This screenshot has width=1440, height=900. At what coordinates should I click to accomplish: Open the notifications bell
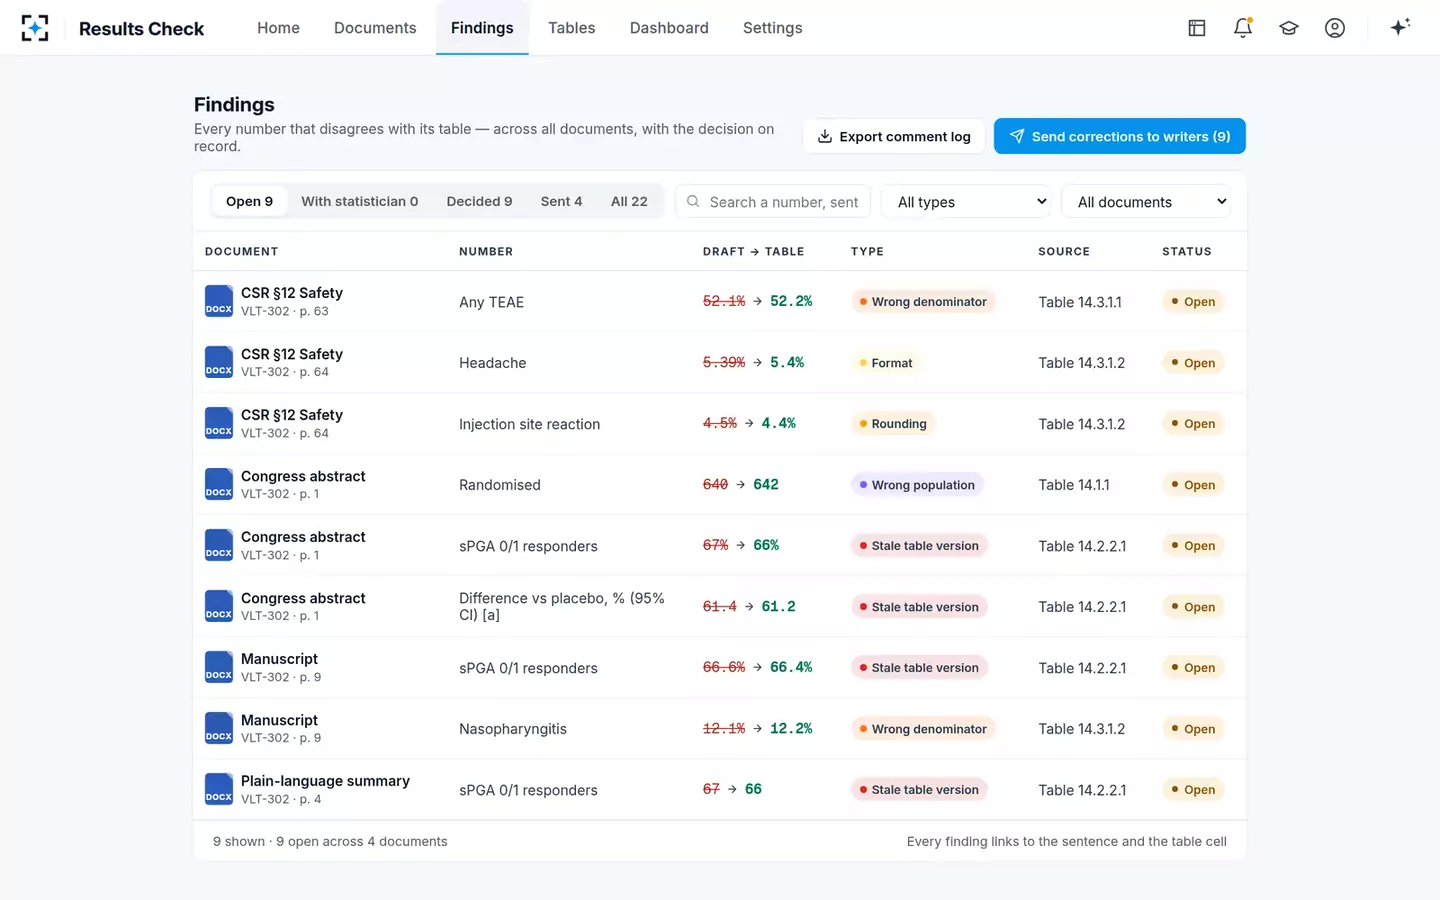[x=1243, y=28]
